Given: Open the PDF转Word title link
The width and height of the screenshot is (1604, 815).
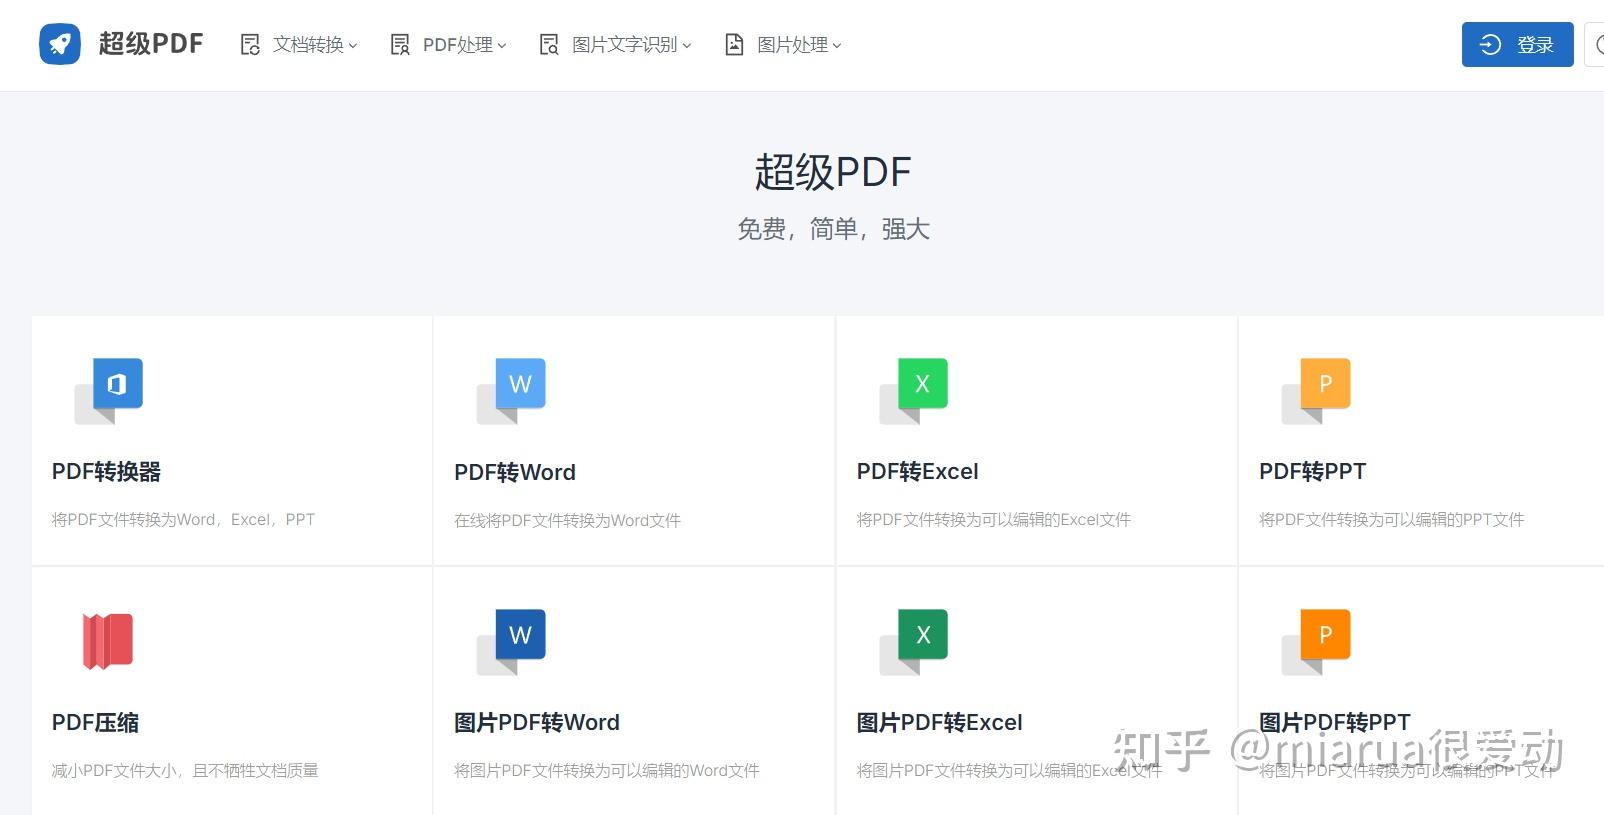Looking at the screenshot, I should (515, 472).
